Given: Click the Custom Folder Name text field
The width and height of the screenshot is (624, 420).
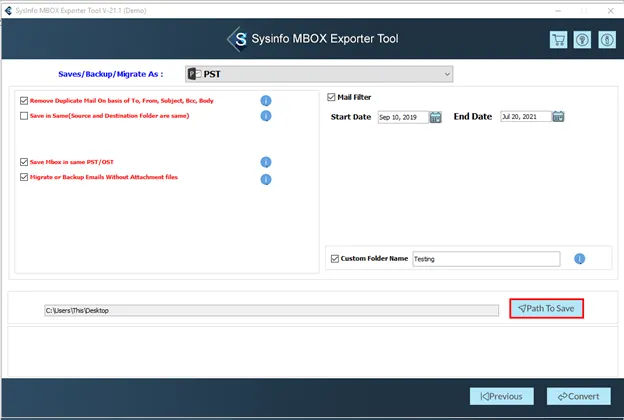Looking at the screenshot, I should [x=486, y=259].
